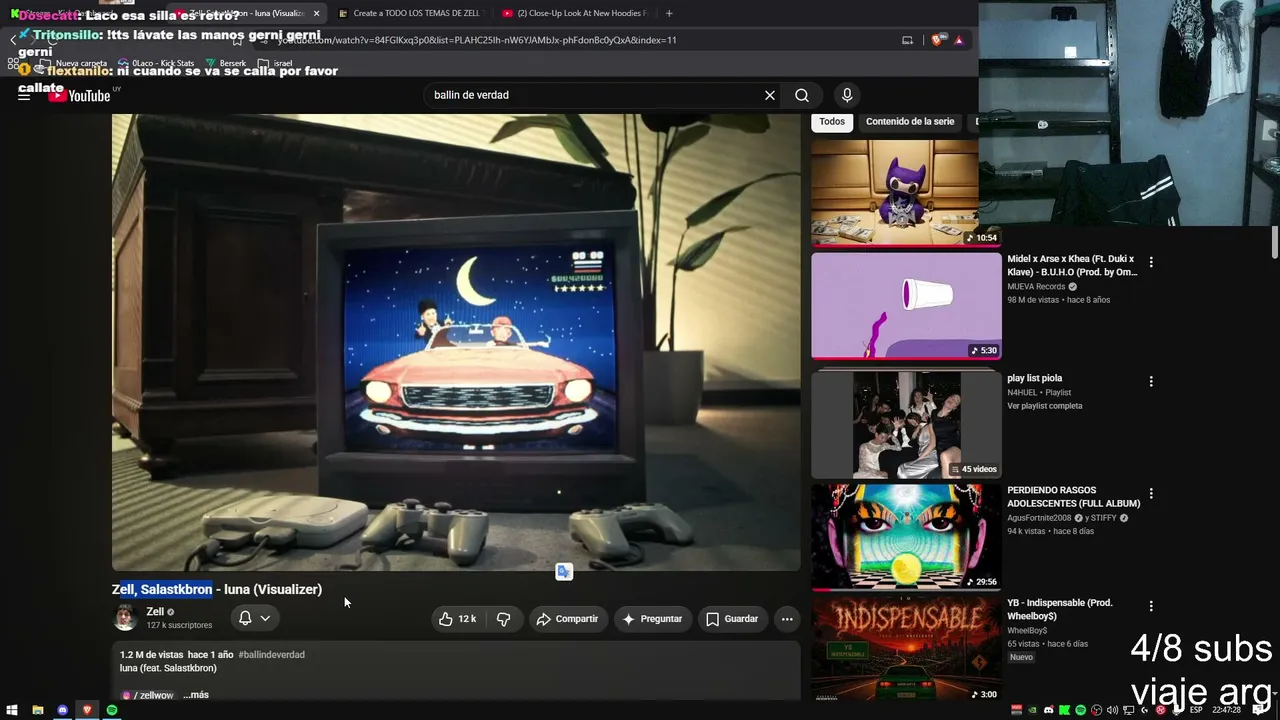Dislike the luna video

(x=504, y=619)
